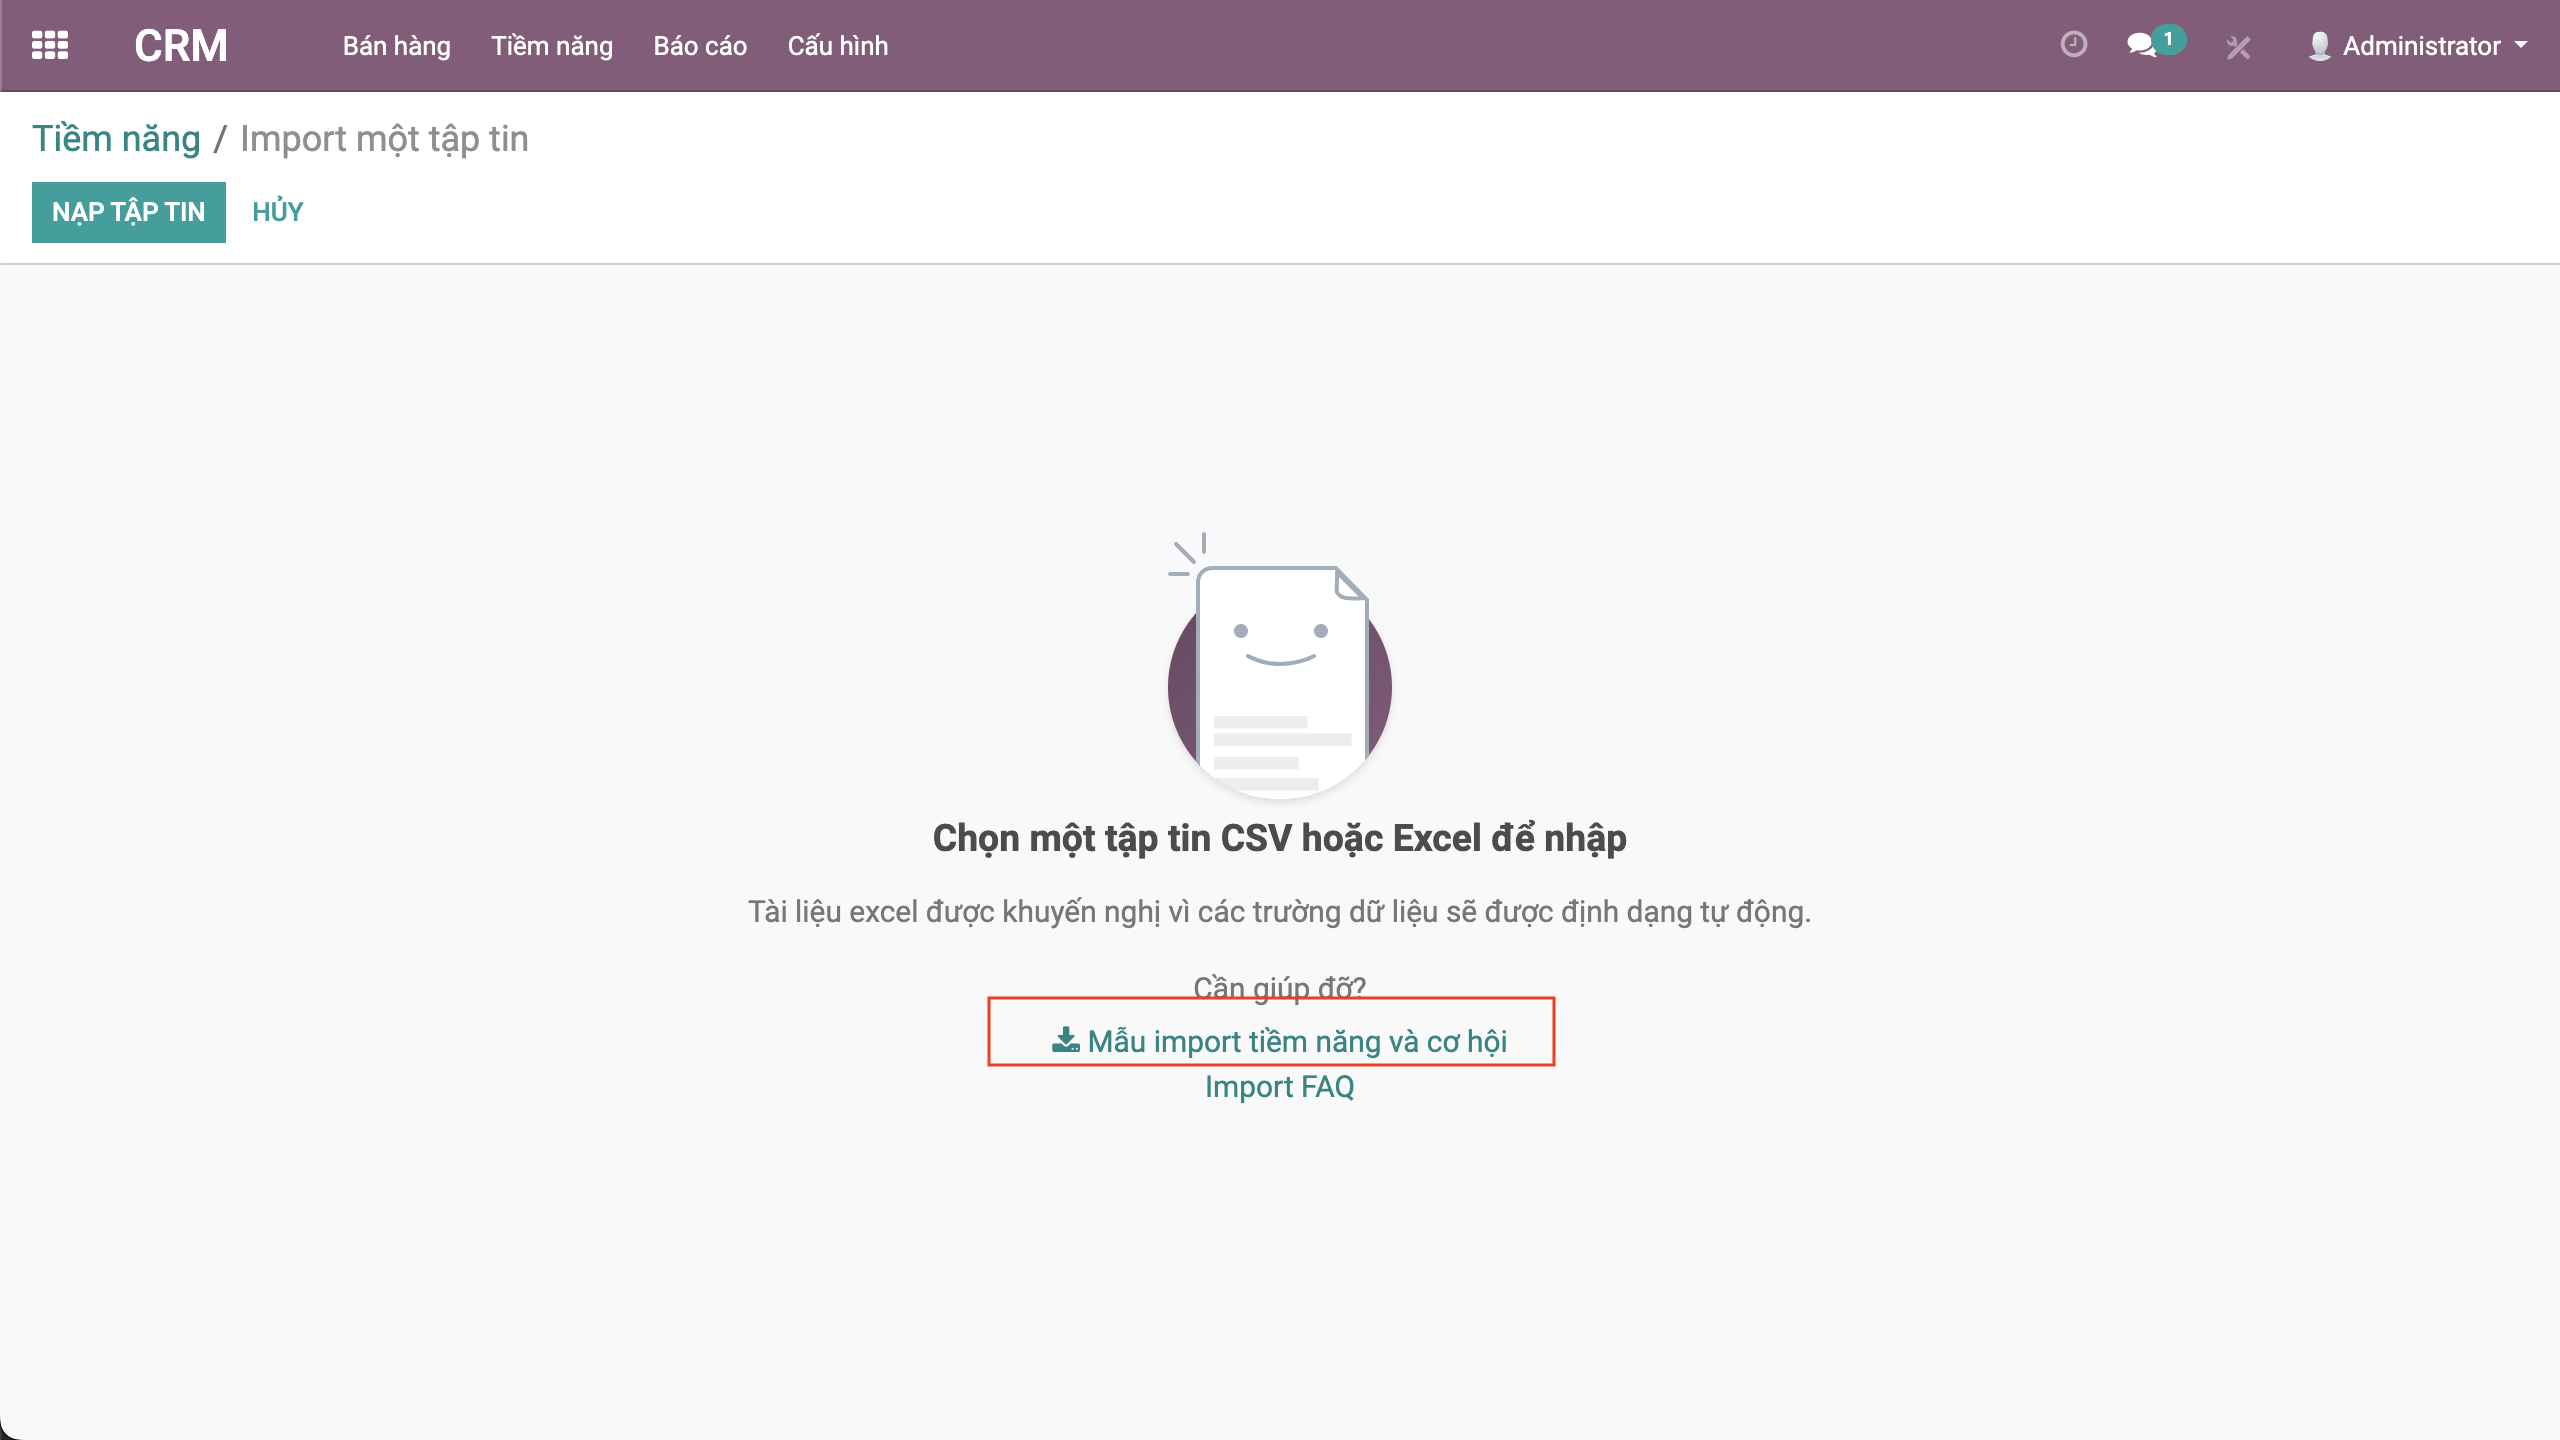Click the Import một tập tin breadcrumb text

(384, 138)
